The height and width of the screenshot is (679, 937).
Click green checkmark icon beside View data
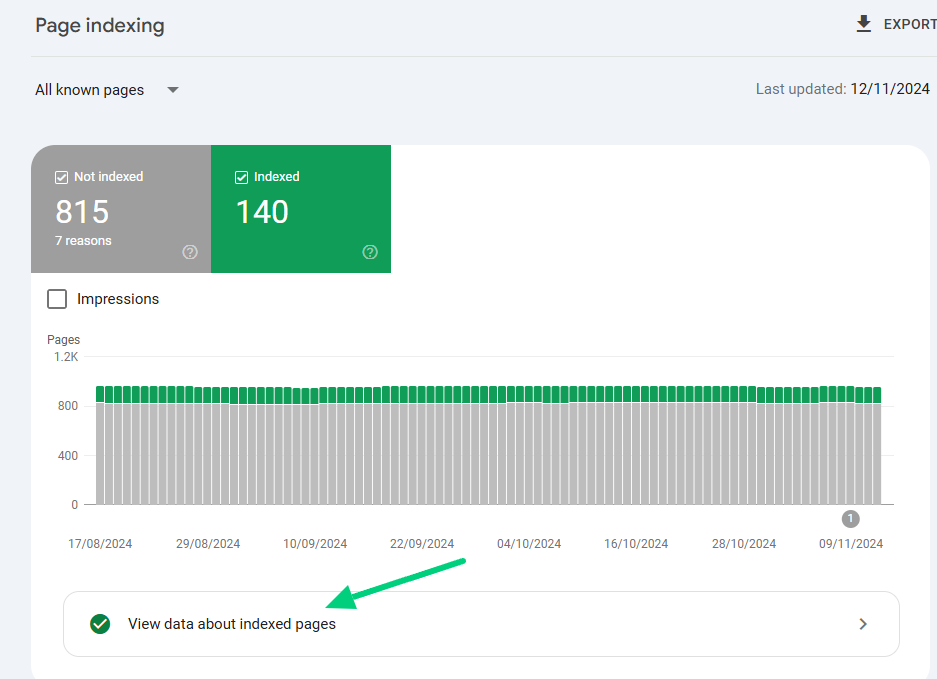click(100, 624)
